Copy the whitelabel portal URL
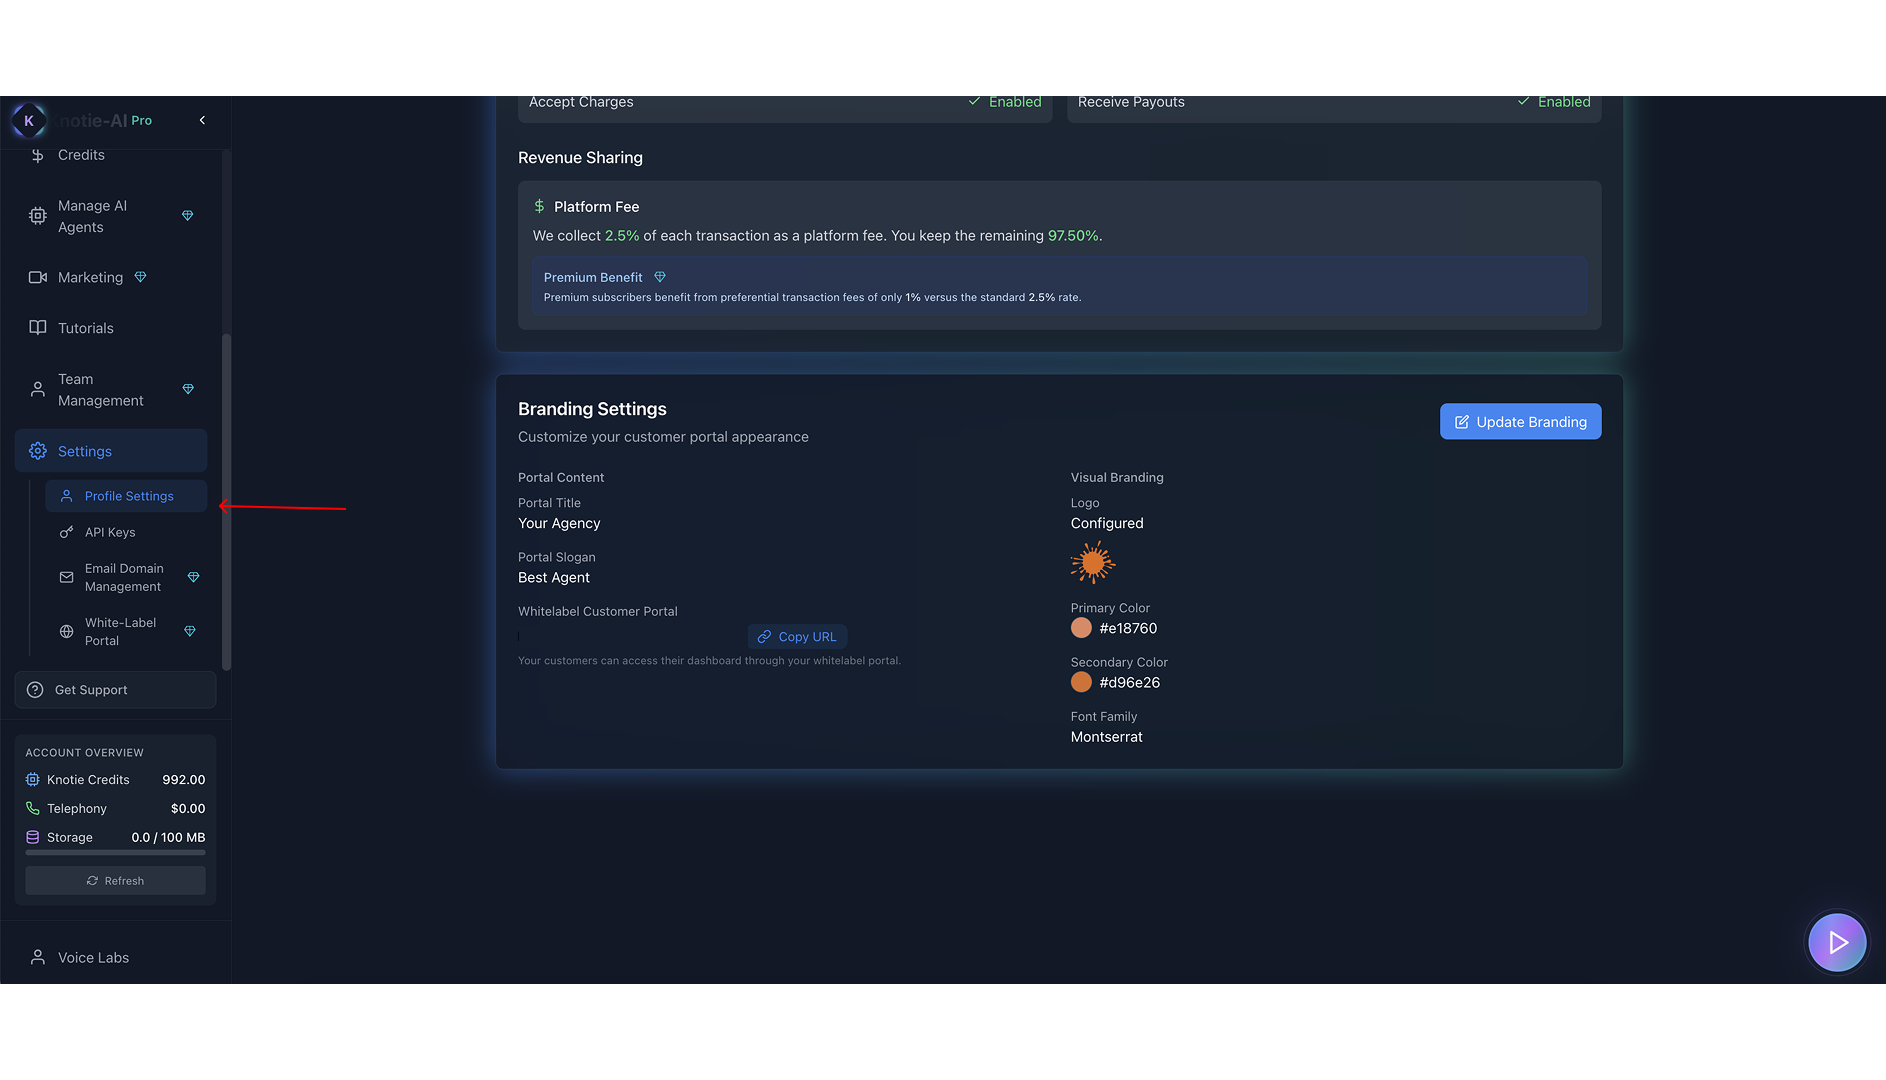Image resolution: width=1886 pixels, height=1080 pixels. point(797,637)
